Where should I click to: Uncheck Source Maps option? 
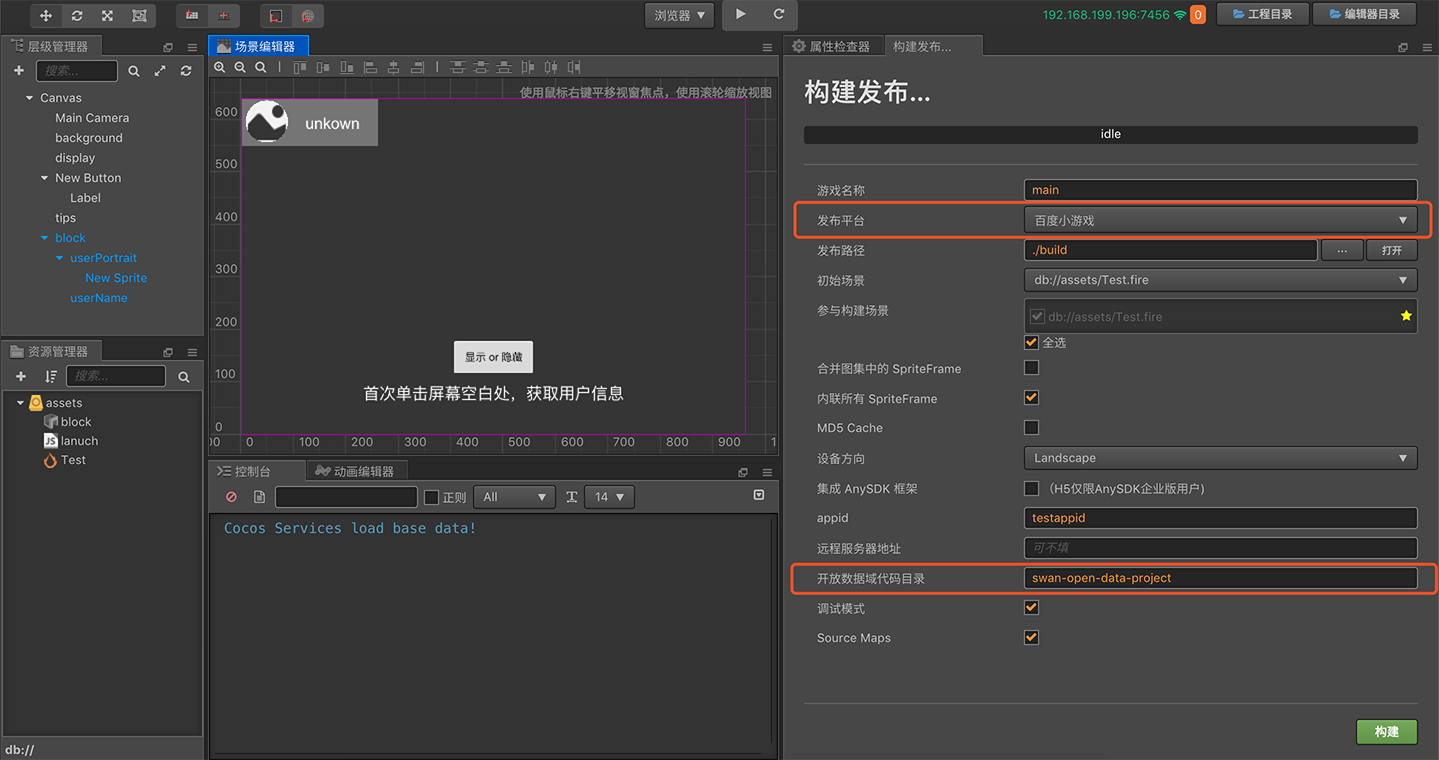tap(1031, 637)
